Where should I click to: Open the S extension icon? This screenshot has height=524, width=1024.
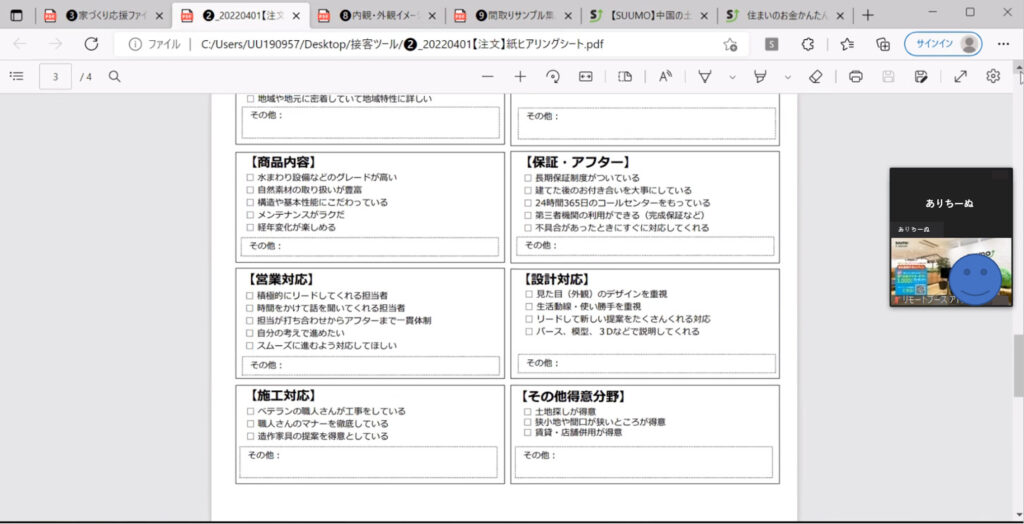tap(772, 44)
